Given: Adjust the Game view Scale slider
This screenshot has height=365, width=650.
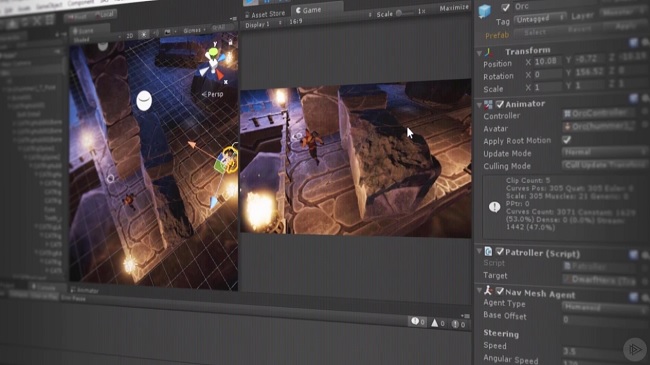Looking at the screenshot, I should click(405, 13).
